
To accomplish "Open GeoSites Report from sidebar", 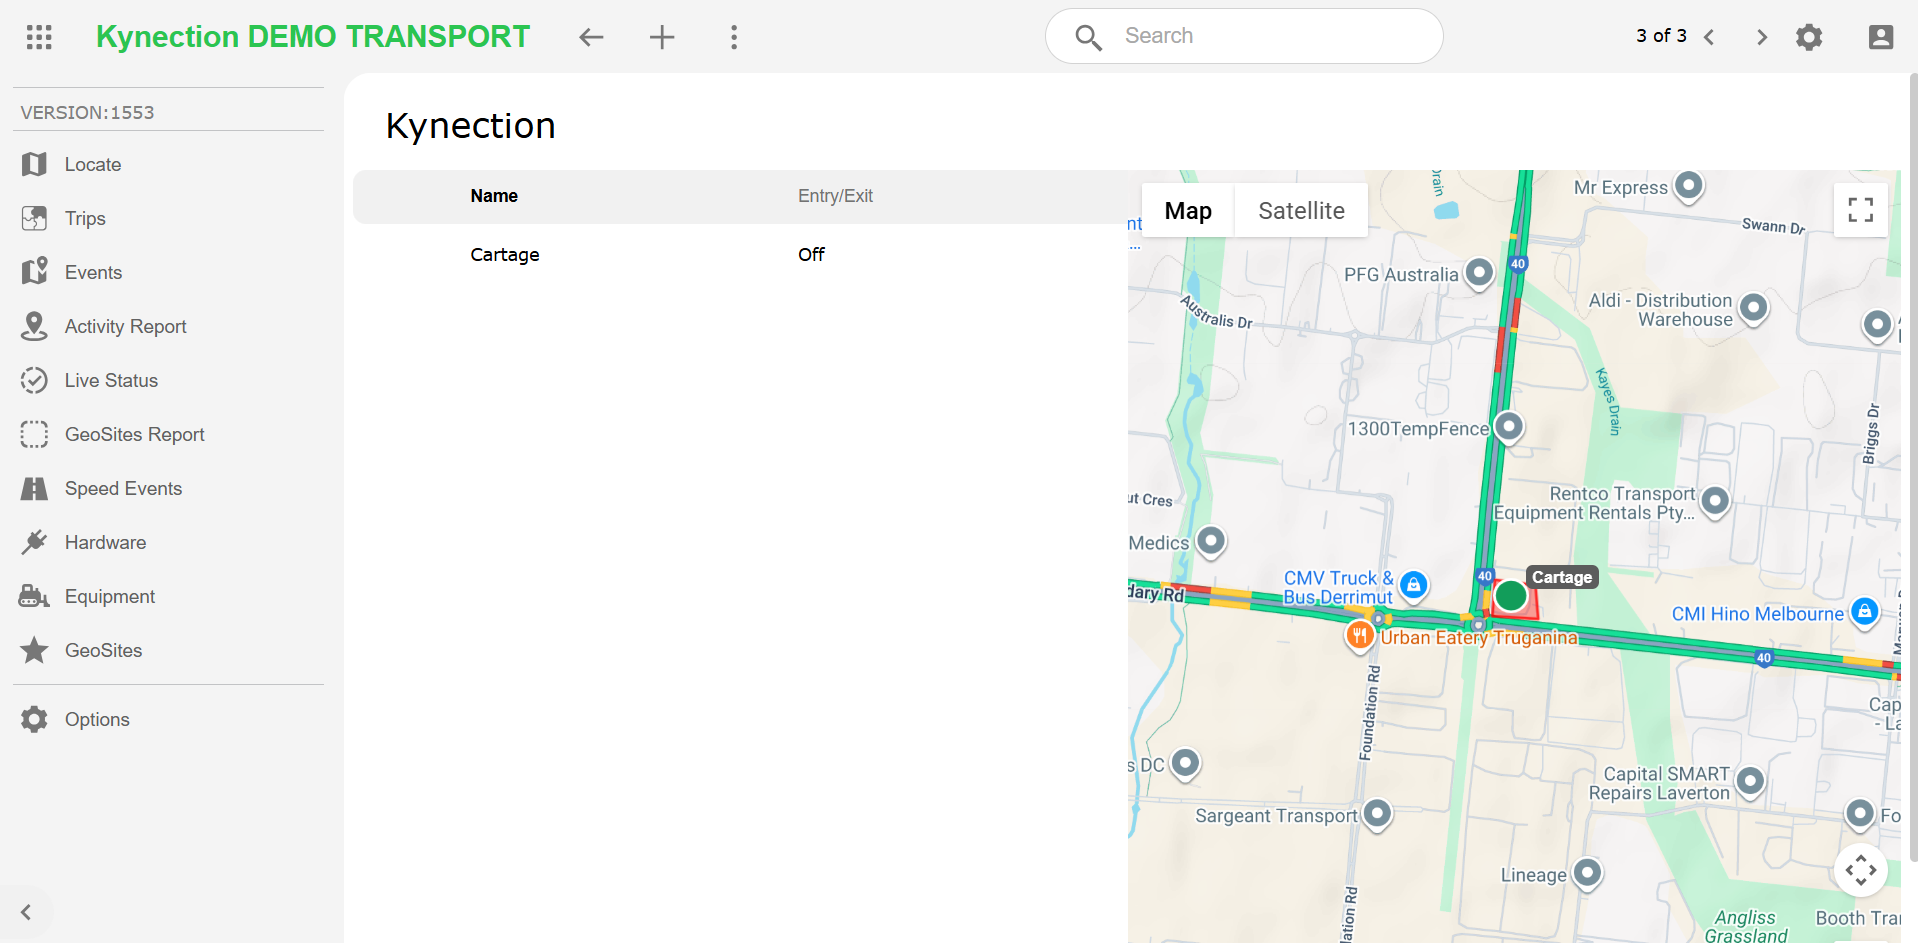I will (134, 435).
